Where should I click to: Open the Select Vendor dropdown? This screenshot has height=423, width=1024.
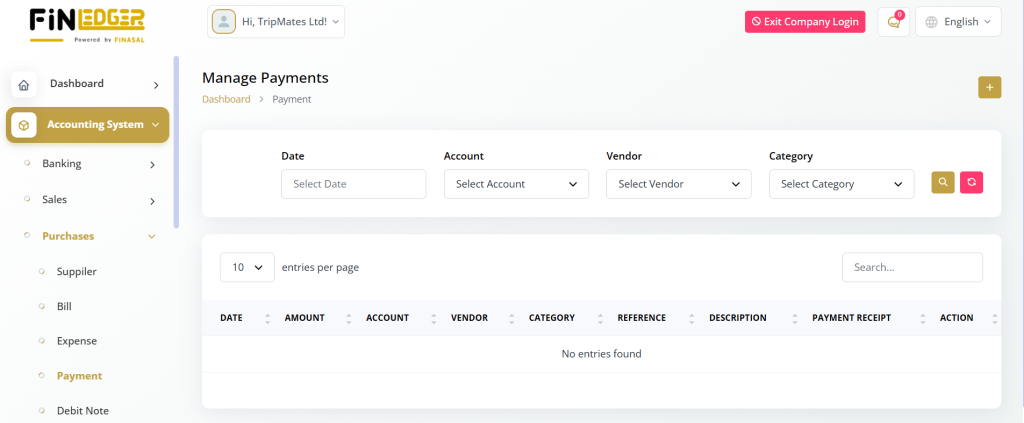coord(678,184)
